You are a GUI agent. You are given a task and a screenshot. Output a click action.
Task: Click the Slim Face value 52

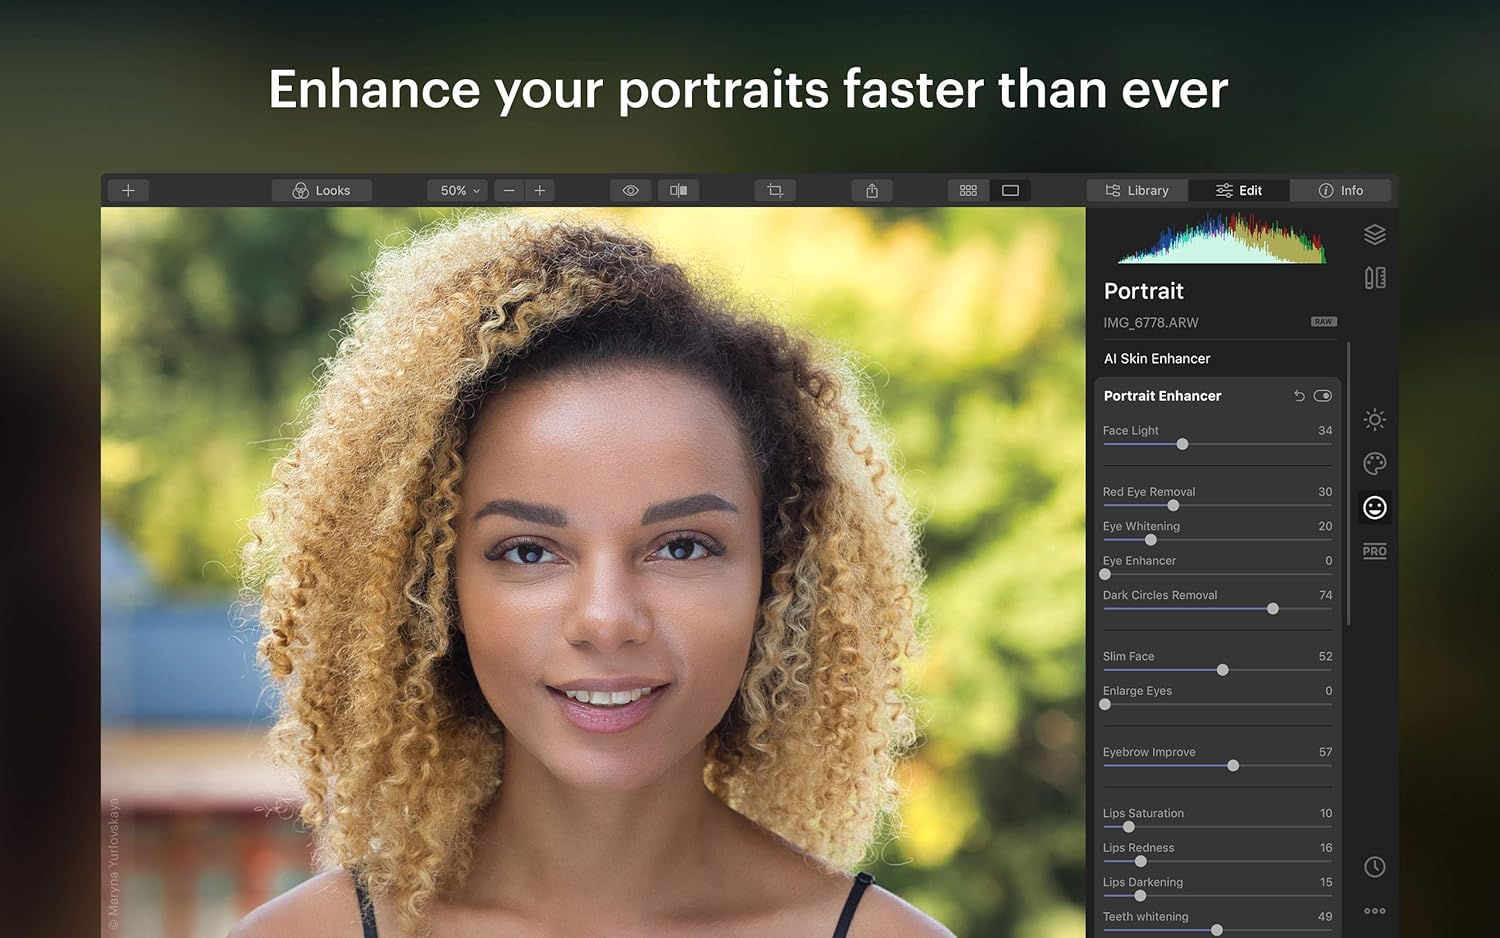tap(1325, 657)
